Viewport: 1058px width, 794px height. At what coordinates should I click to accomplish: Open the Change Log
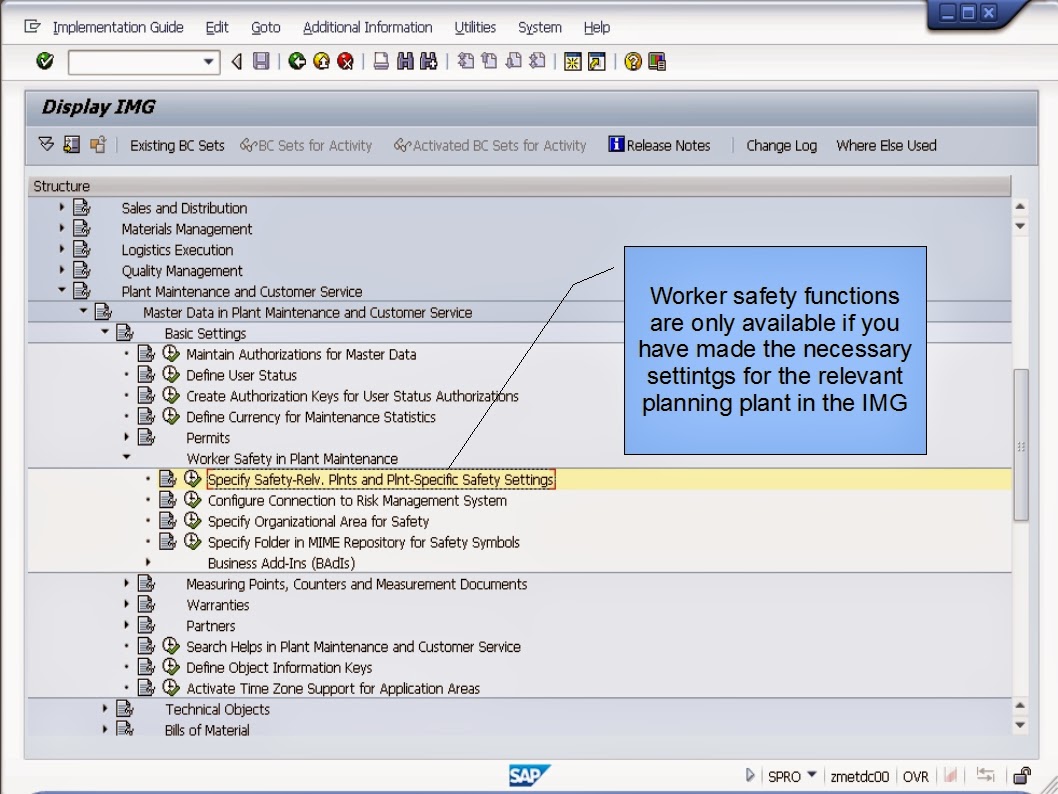click(x=781, y=145)
